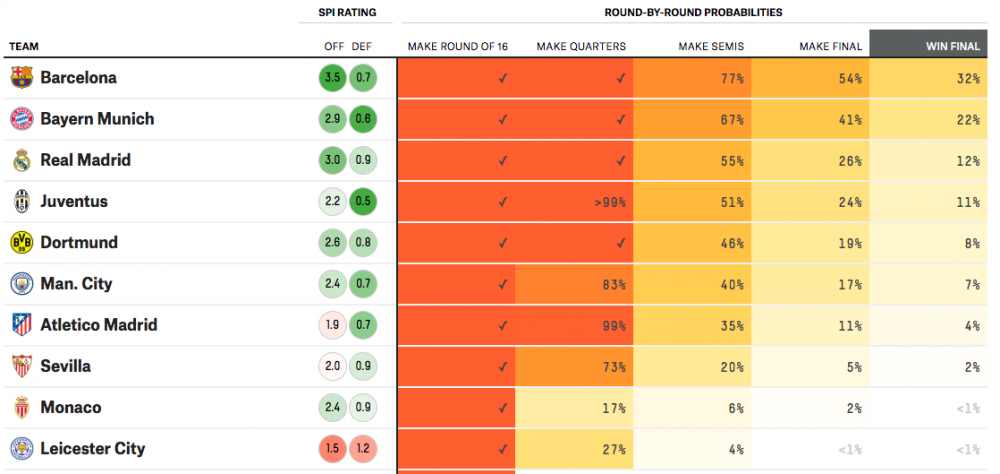1000x474 pixels.
Task: Click the Leicester City crest icon
Action: (x=22, y=448)
